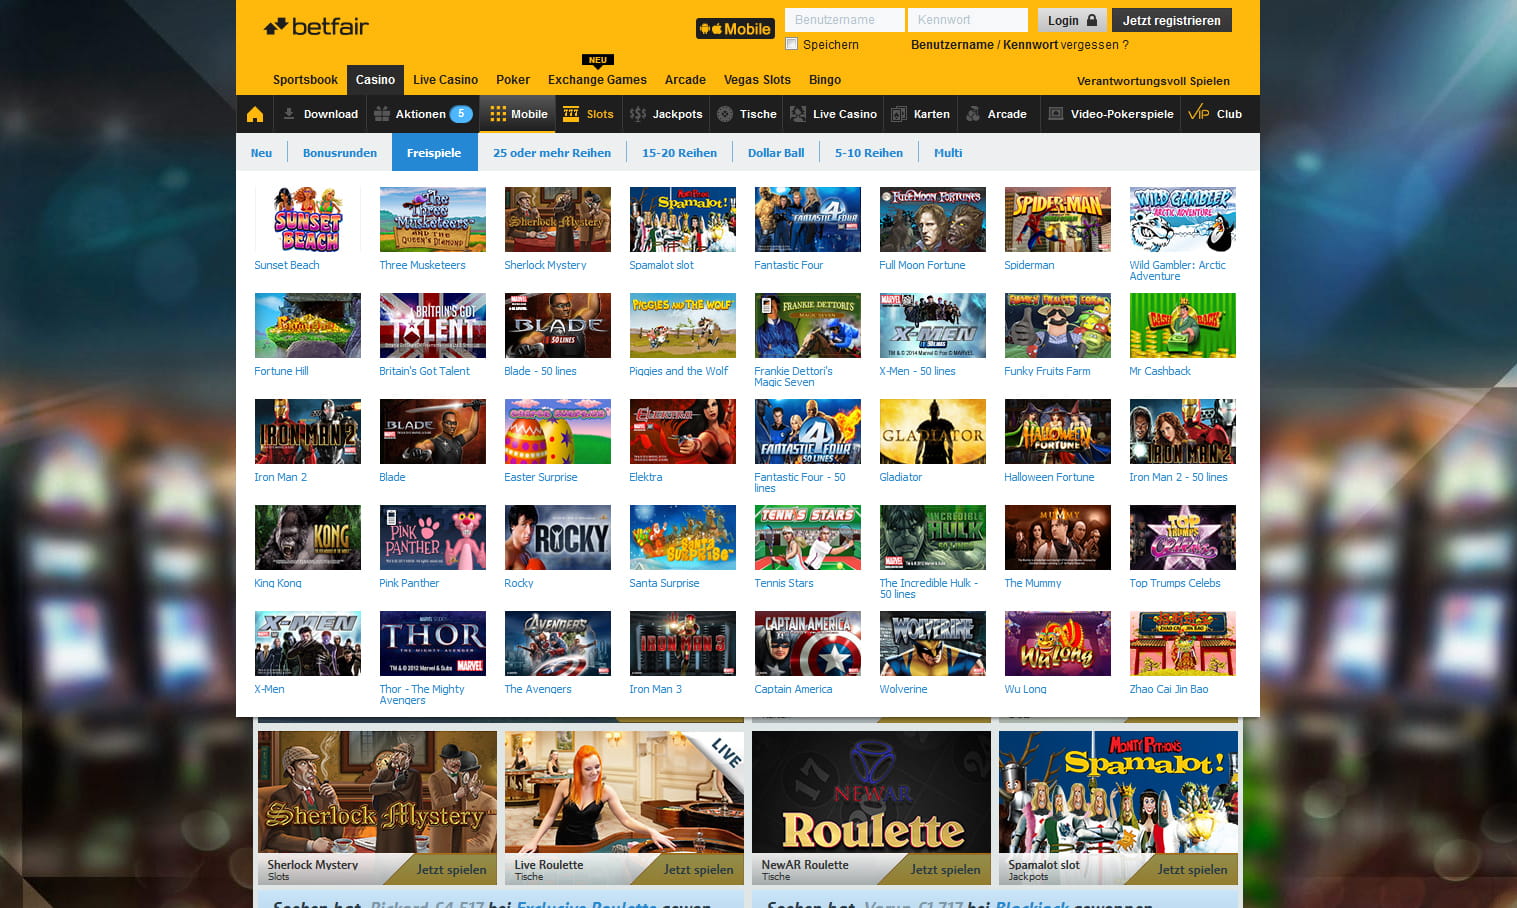The width and height of the screenshot is (1517, 908).
Task: Open Live Casino top tab
Action: click(x=445, y=80)
